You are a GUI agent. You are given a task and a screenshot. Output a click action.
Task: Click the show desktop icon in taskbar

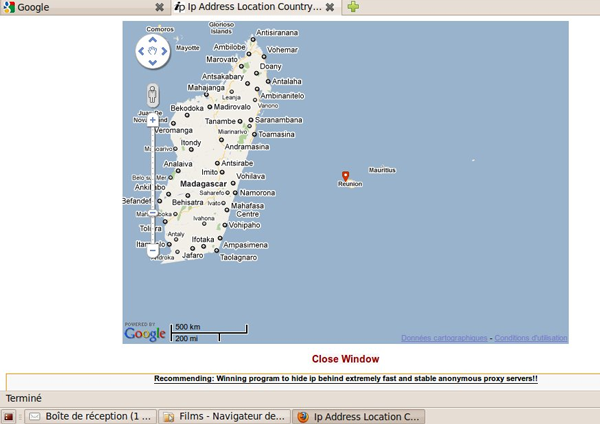8,416
